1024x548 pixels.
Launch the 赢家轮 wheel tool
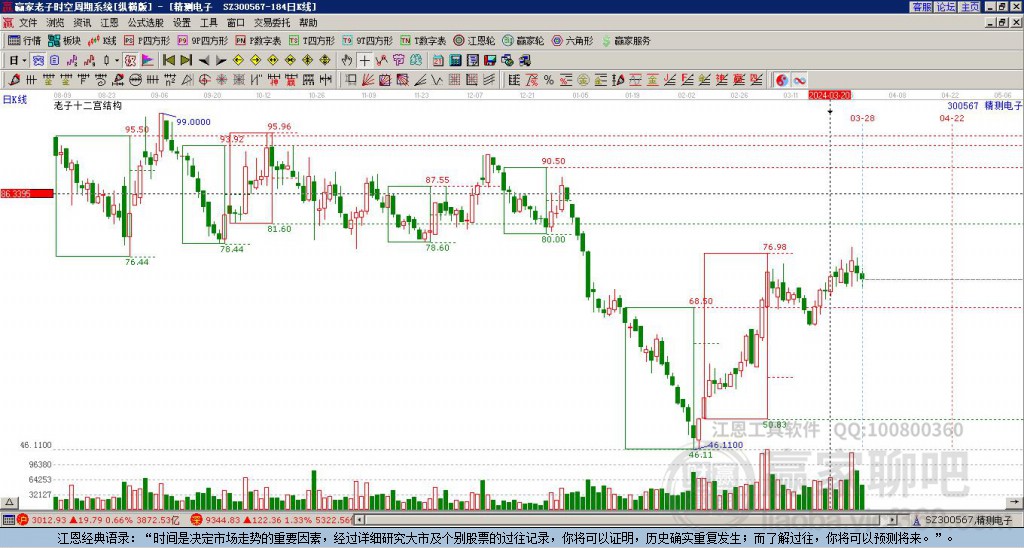point(523,40)
